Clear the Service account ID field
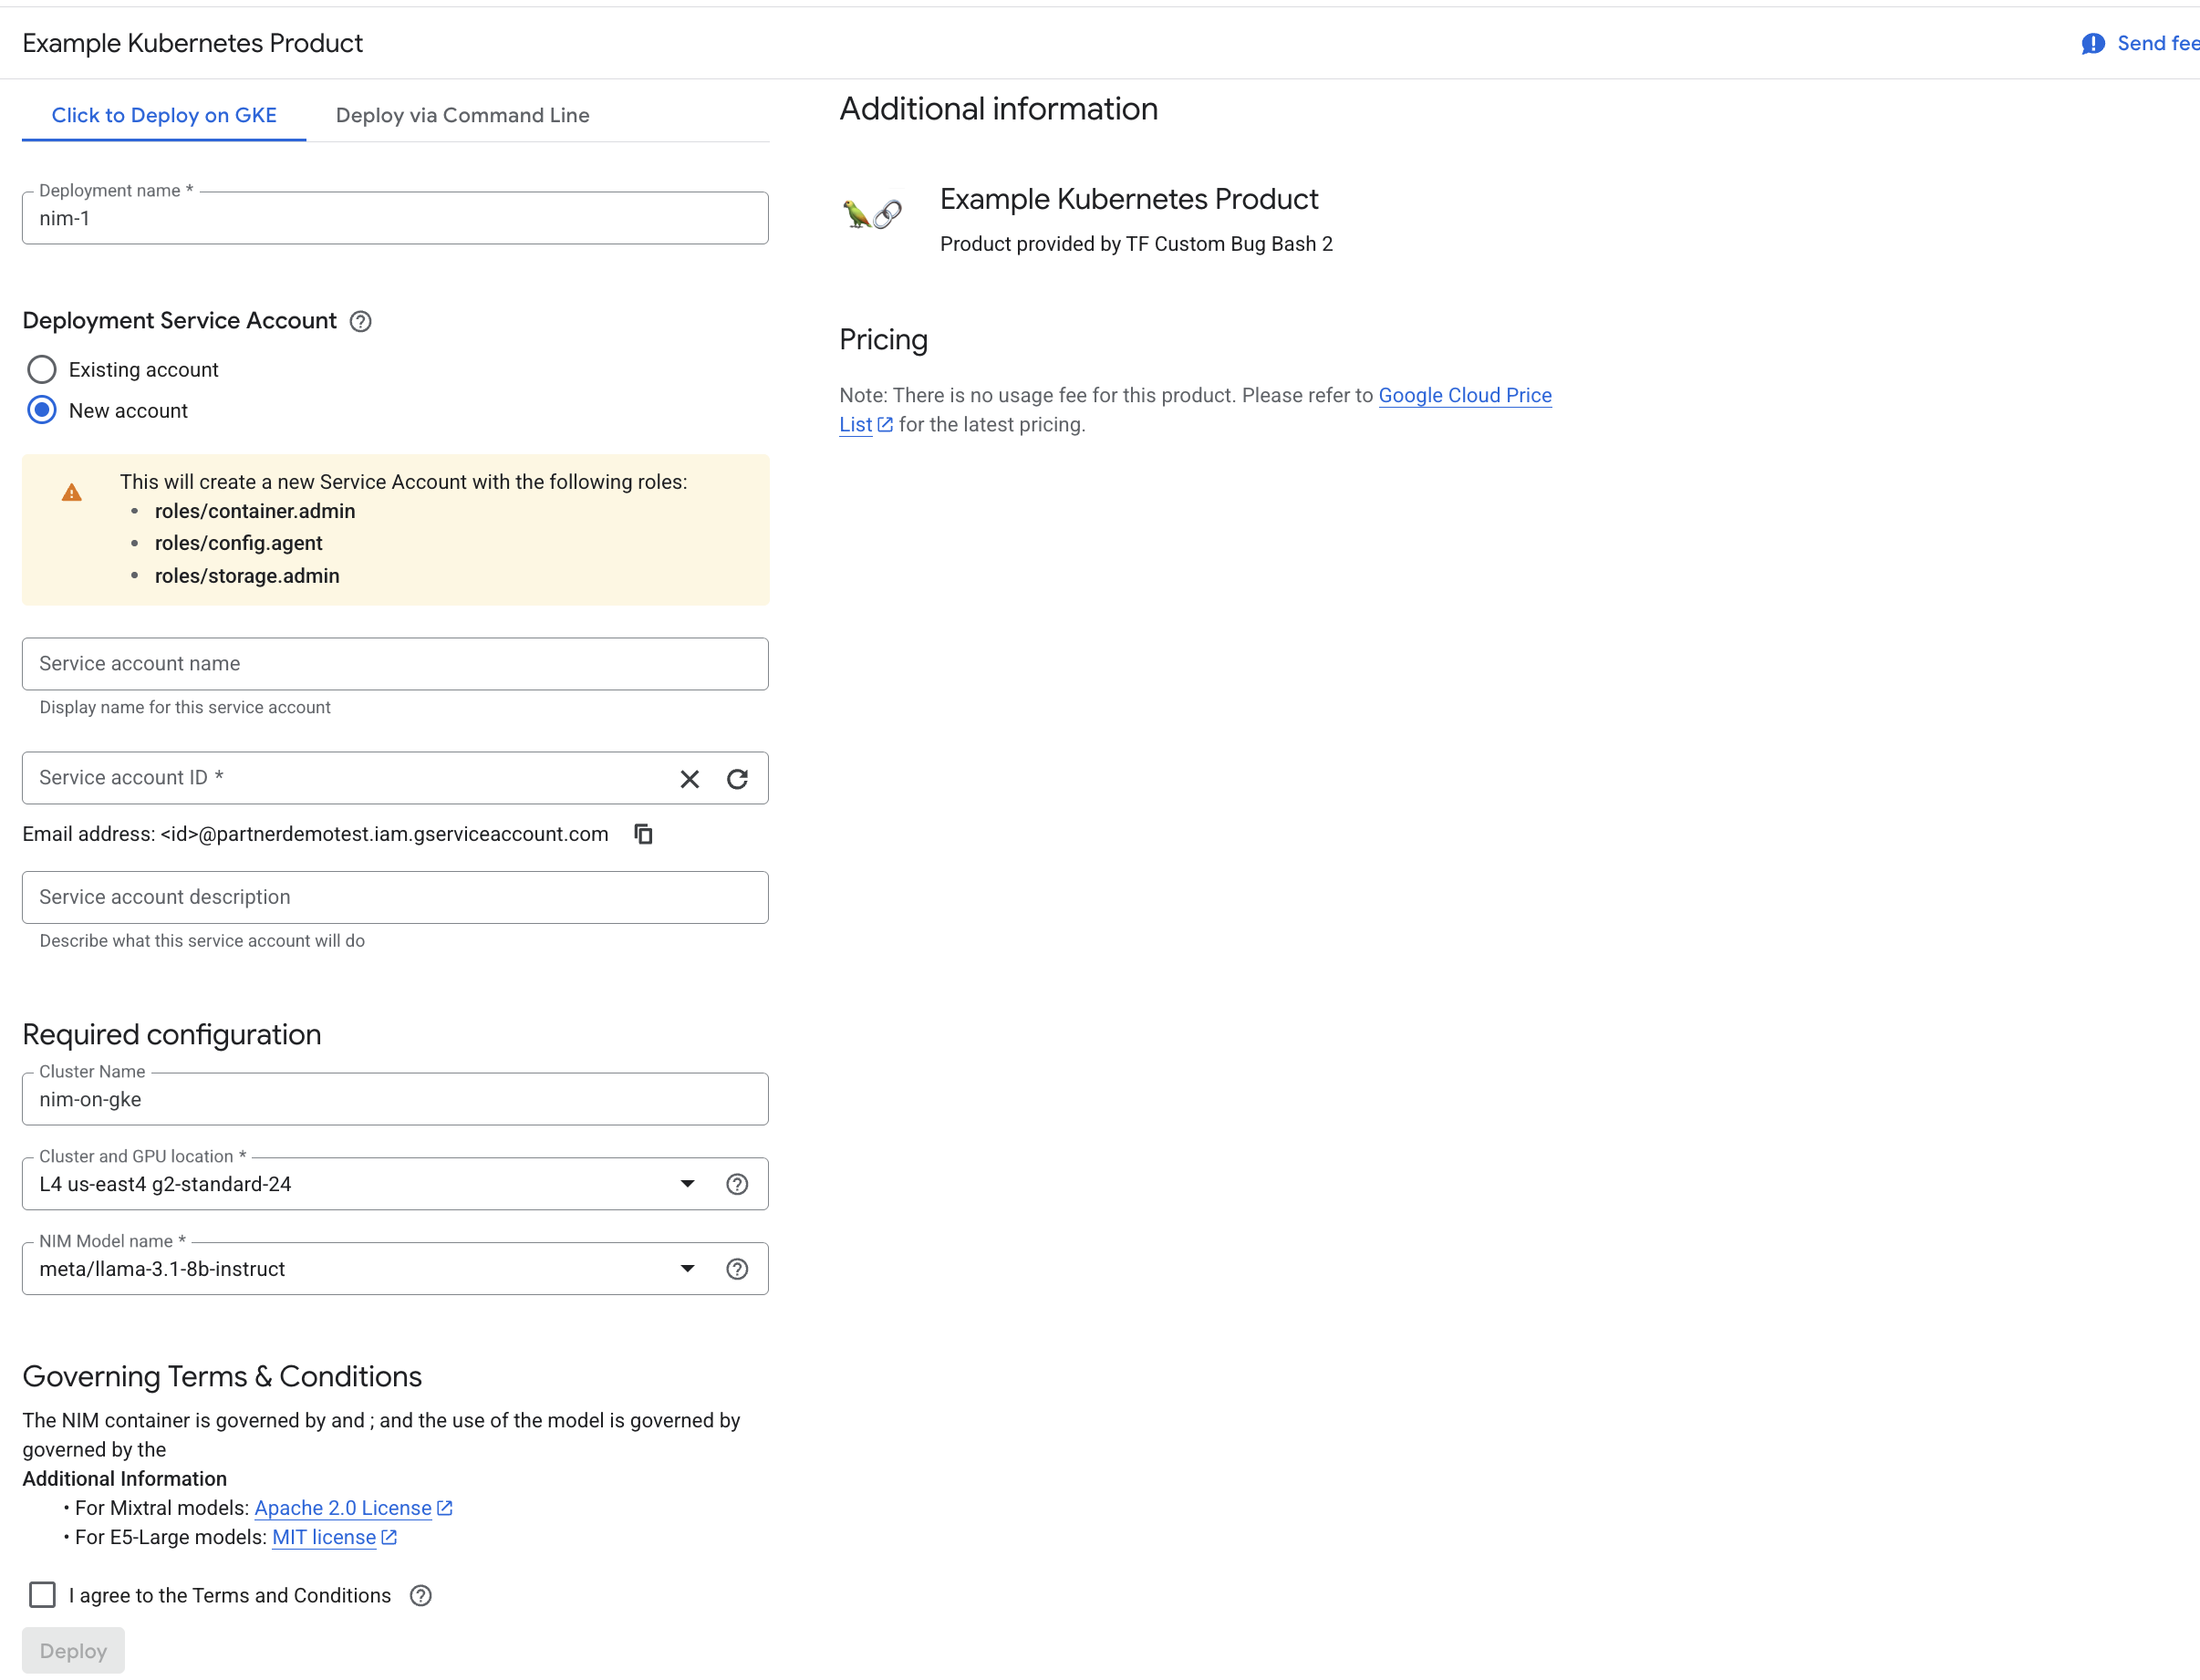The image size is (2200, 1680). [x=689, y=779]
